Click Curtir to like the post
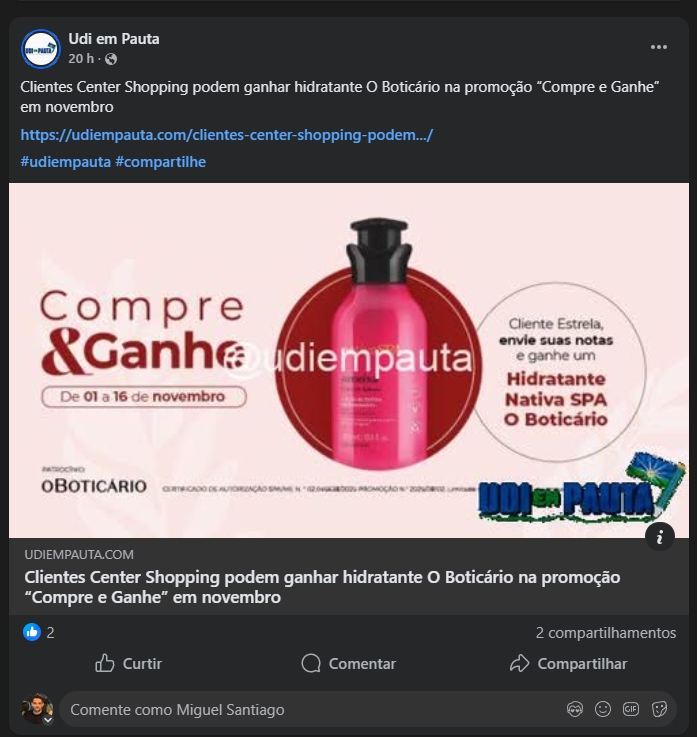Viewport: 697px width, 737px height. pos(128,664)
